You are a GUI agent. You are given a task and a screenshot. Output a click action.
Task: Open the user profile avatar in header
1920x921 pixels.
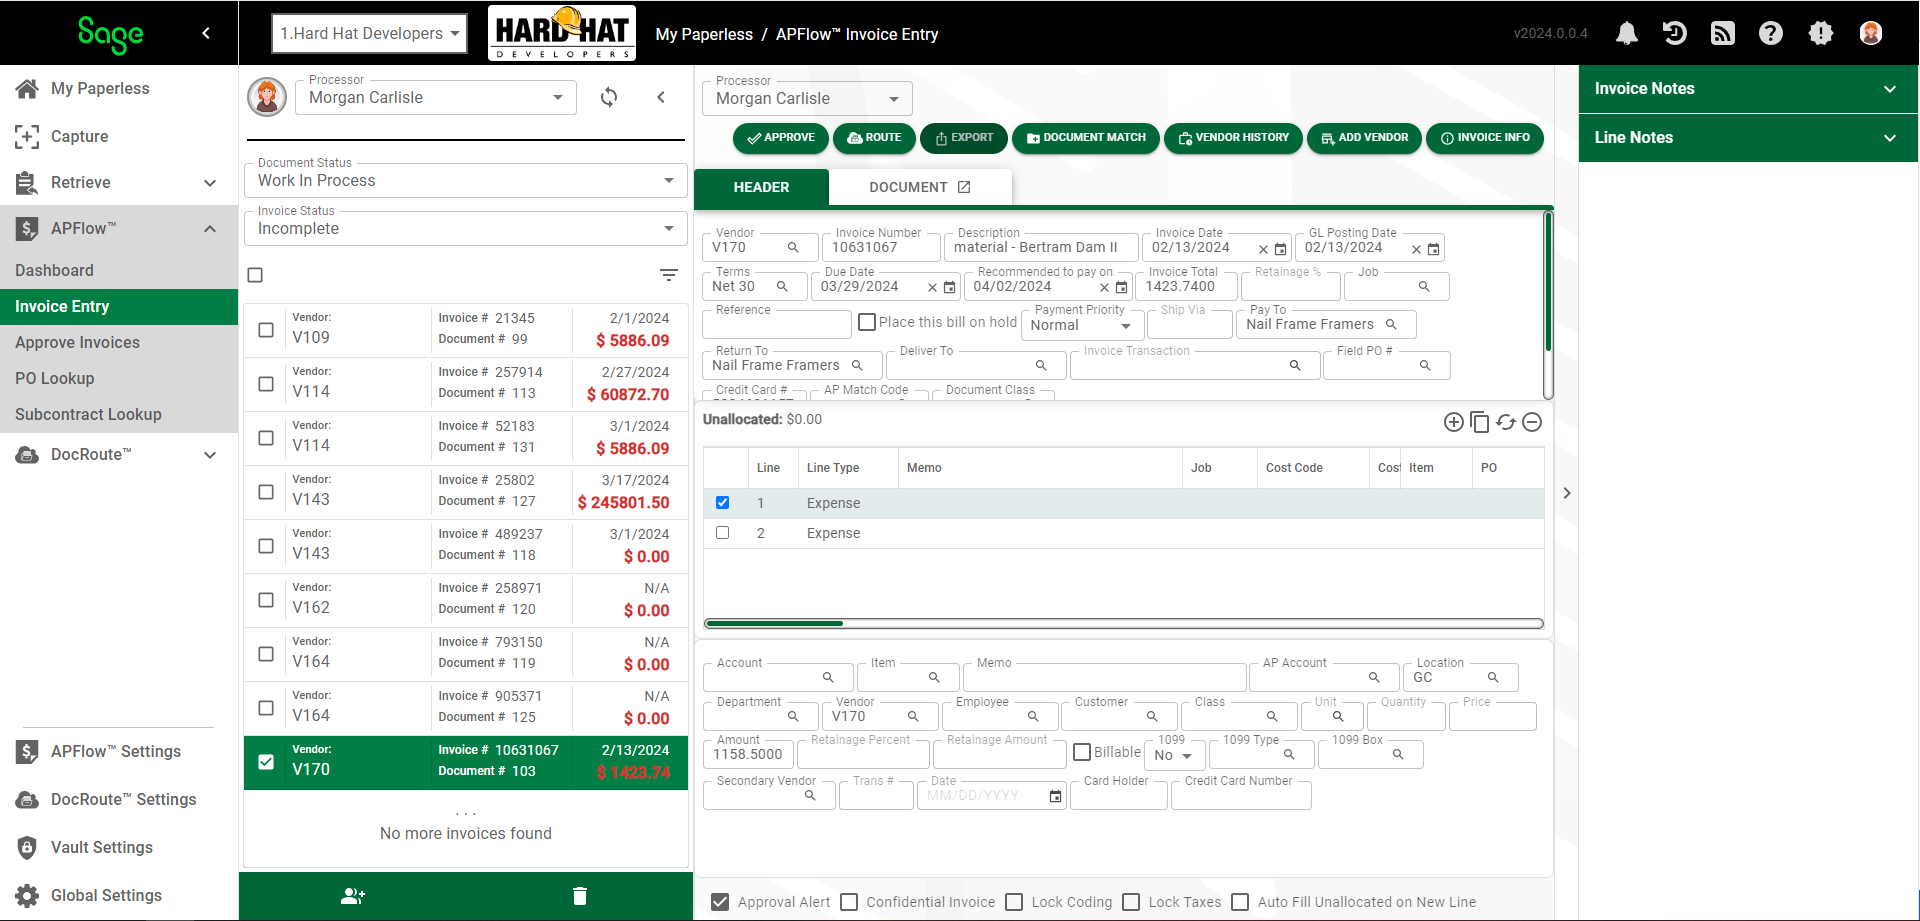(x=1871, y=33)
